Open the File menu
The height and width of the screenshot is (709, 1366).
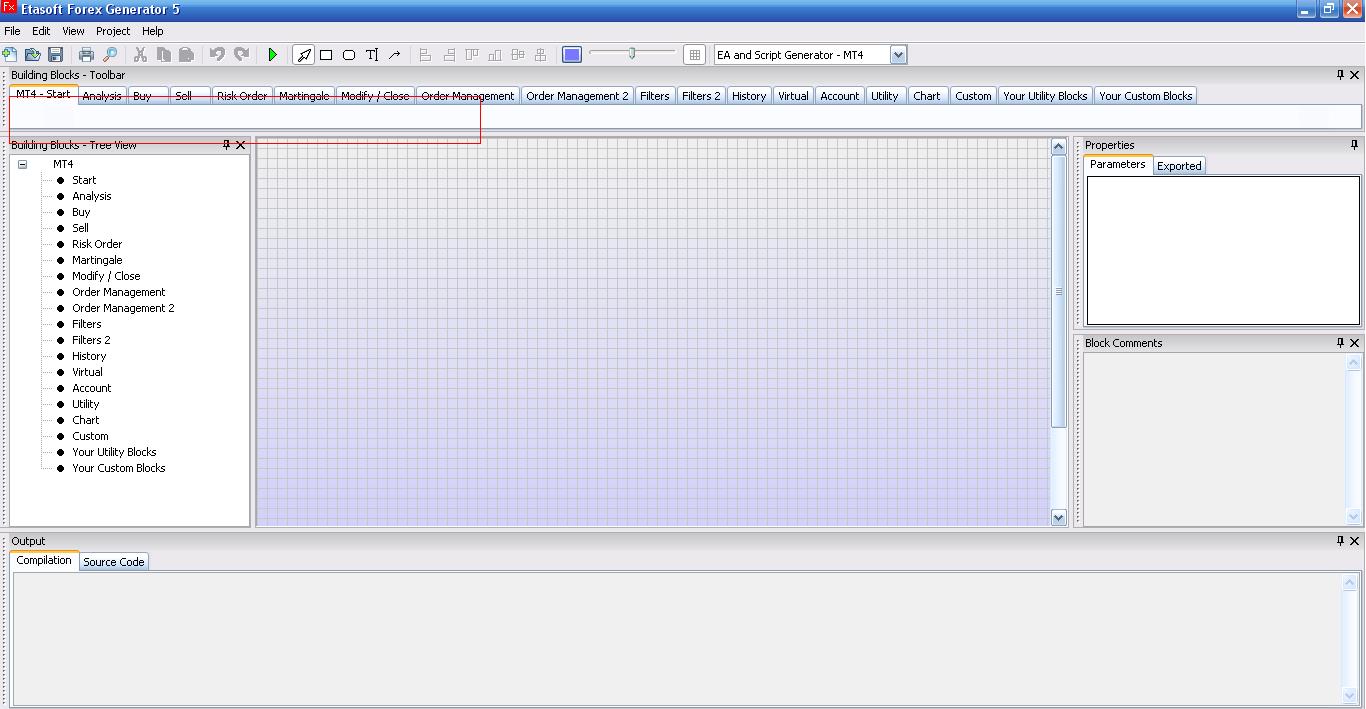click(x=12, y=31)
